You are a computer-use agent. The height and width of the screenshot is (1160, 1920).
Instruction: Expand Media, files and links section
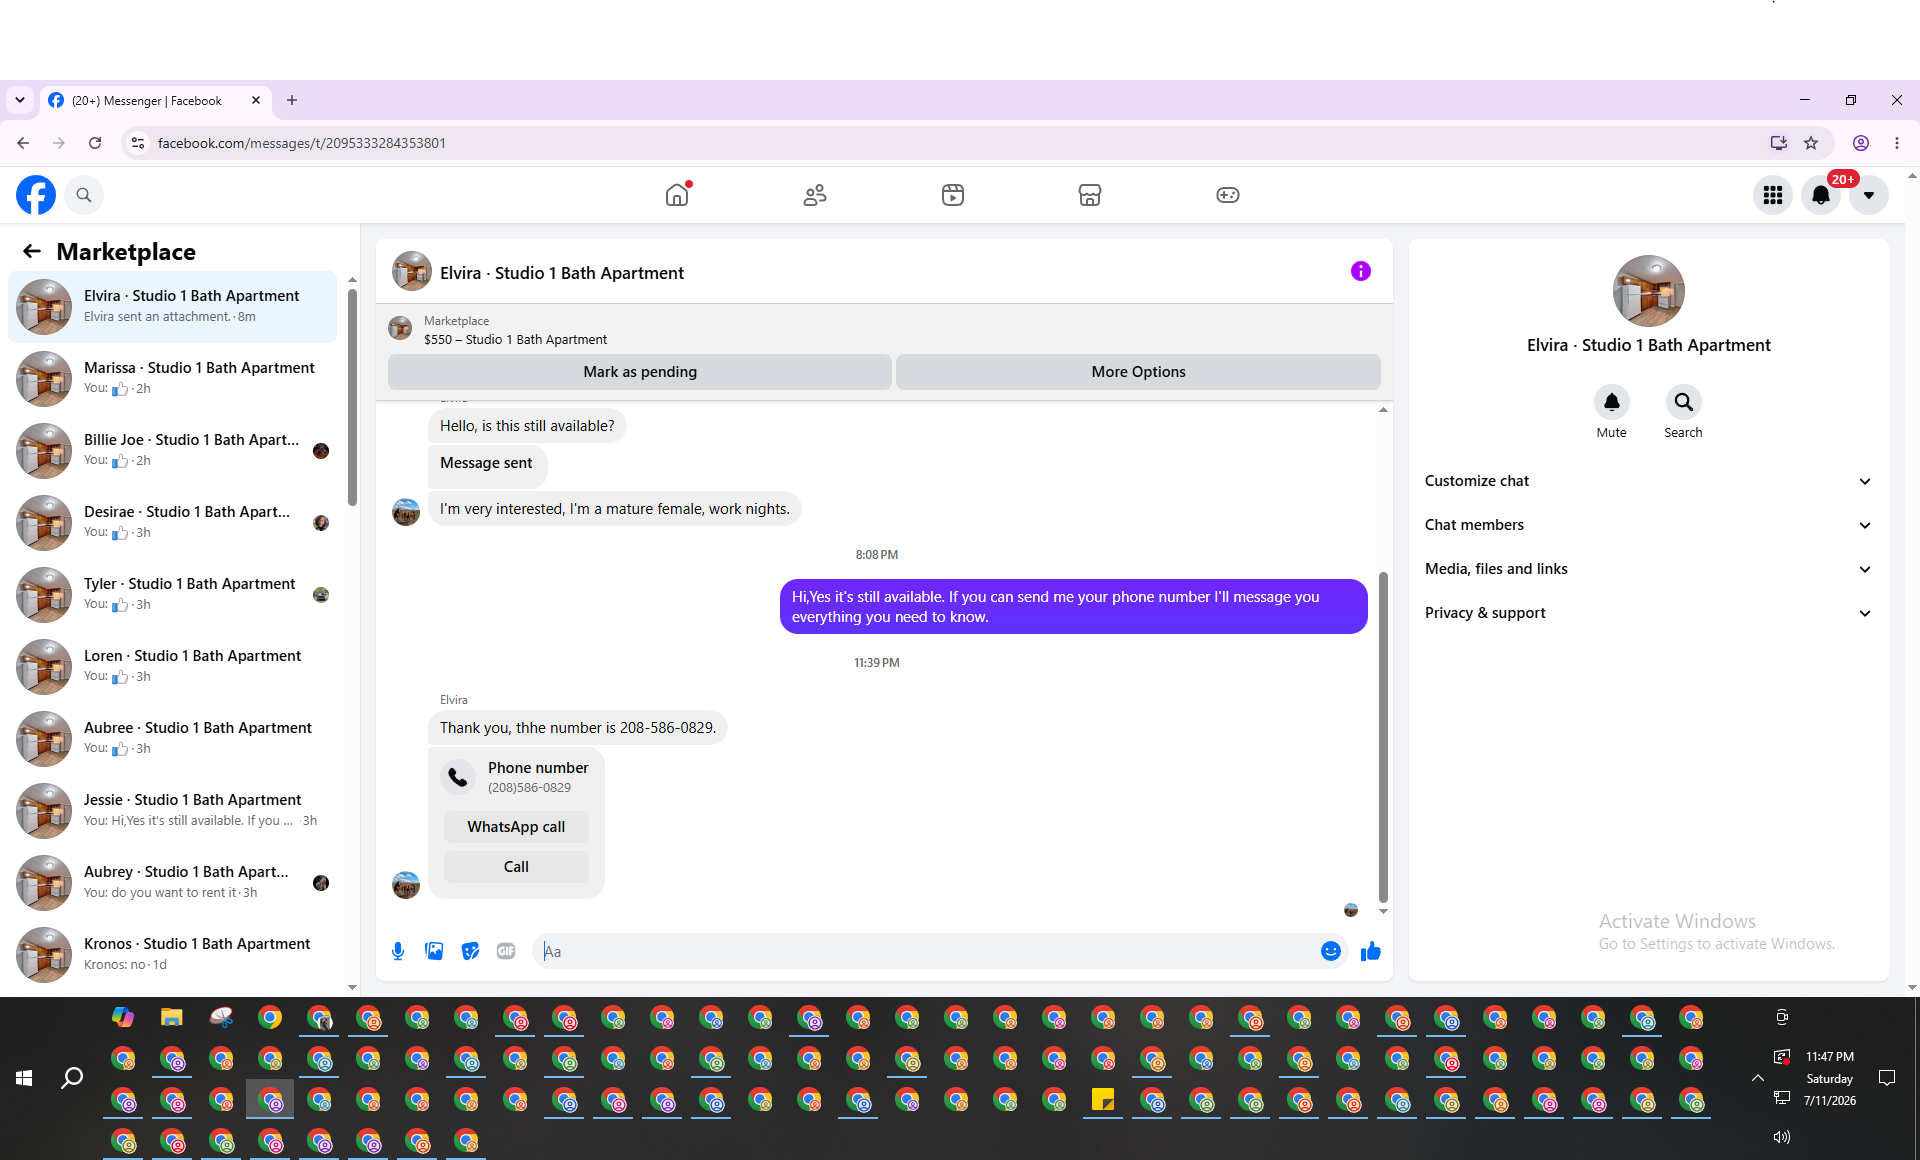pos(1648,569)
